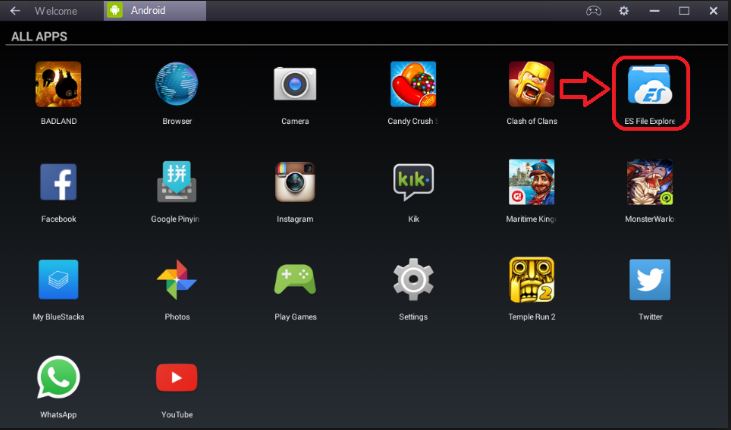The width and height of the screenshot is (731, 430).
Task: Launch the Photos app
Action: [177, 279]
